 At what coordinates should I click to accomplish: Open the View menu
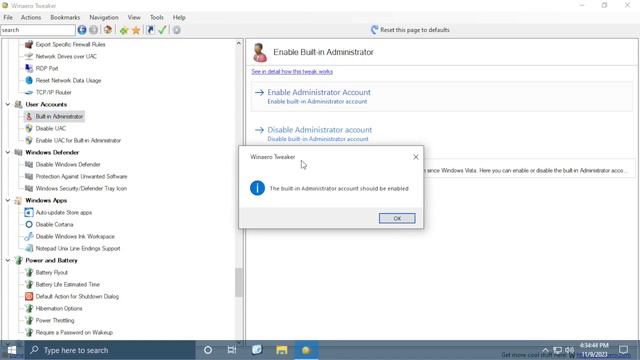point(134,18)
